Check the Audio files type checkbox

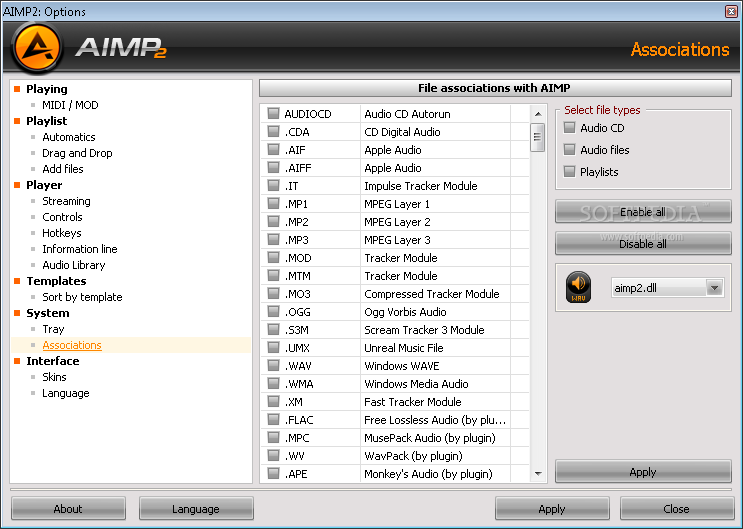(570, 150)
